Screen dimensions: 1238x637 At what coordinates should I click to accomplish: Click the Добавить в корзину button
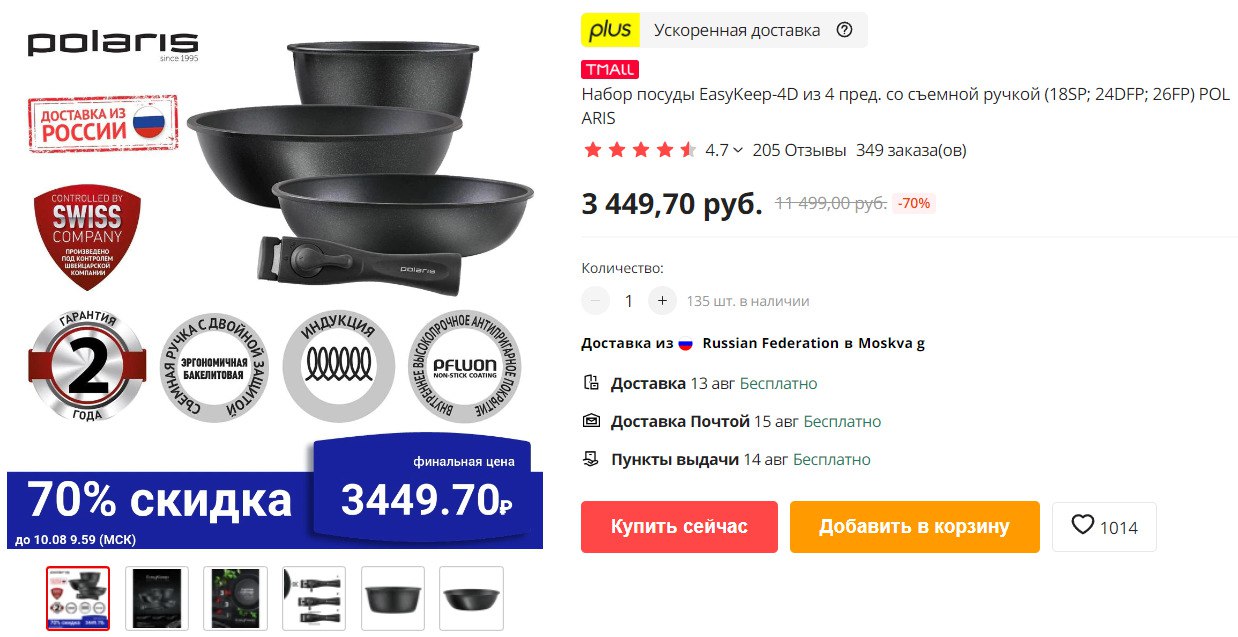click(x=915, y=527)
